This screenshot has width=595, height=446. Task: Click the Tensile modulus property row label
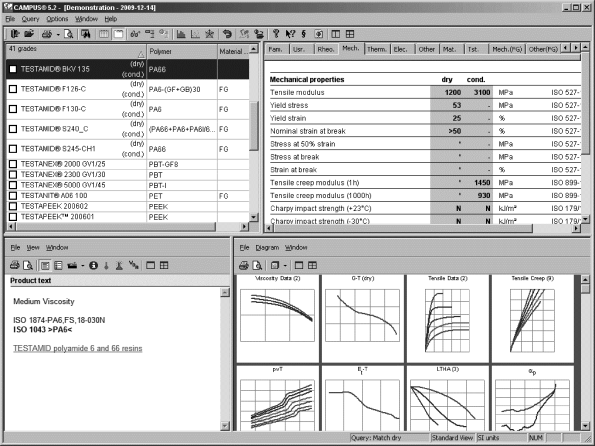click(297, 92)
